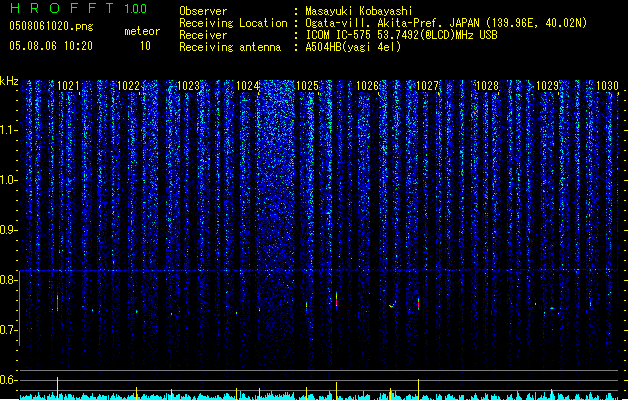Click the curved meteor echo near 1026
The width and height of the screenshot is (629, 400).
tap(393, 304)
